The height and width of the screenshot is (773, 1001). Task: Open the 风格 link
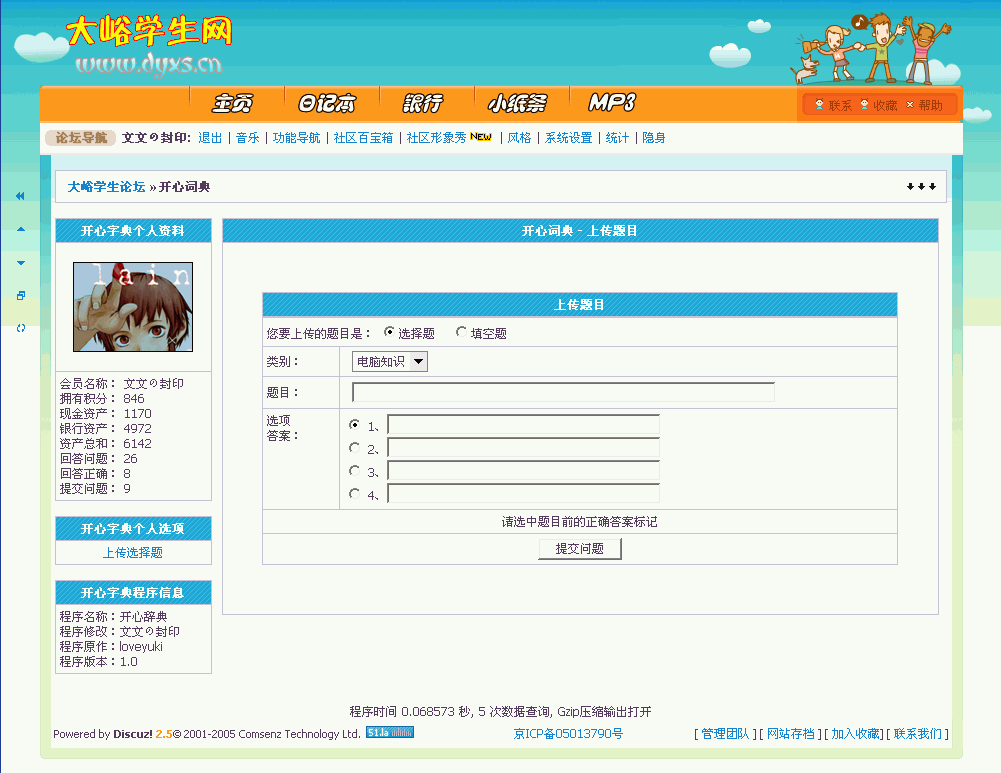519,138
